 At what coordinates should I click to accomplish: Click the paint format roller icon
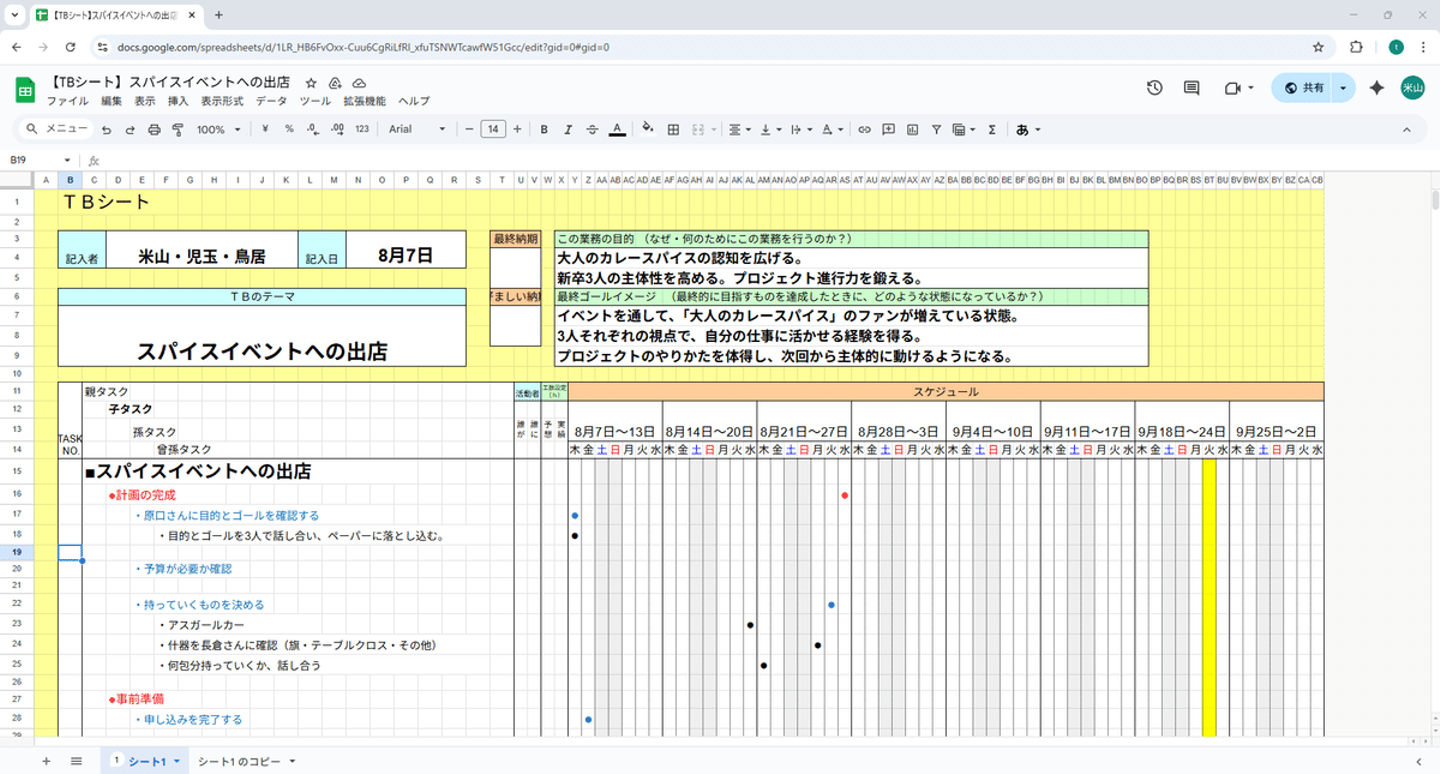178,129
